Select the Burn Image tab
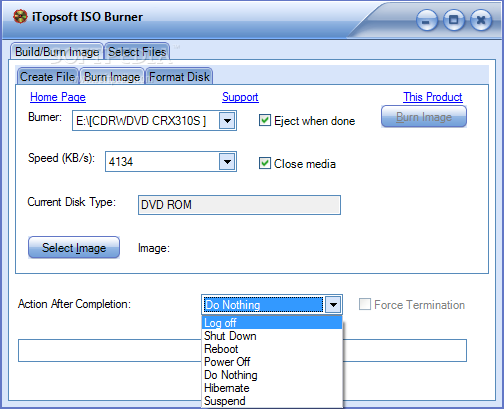 [112, 77]
